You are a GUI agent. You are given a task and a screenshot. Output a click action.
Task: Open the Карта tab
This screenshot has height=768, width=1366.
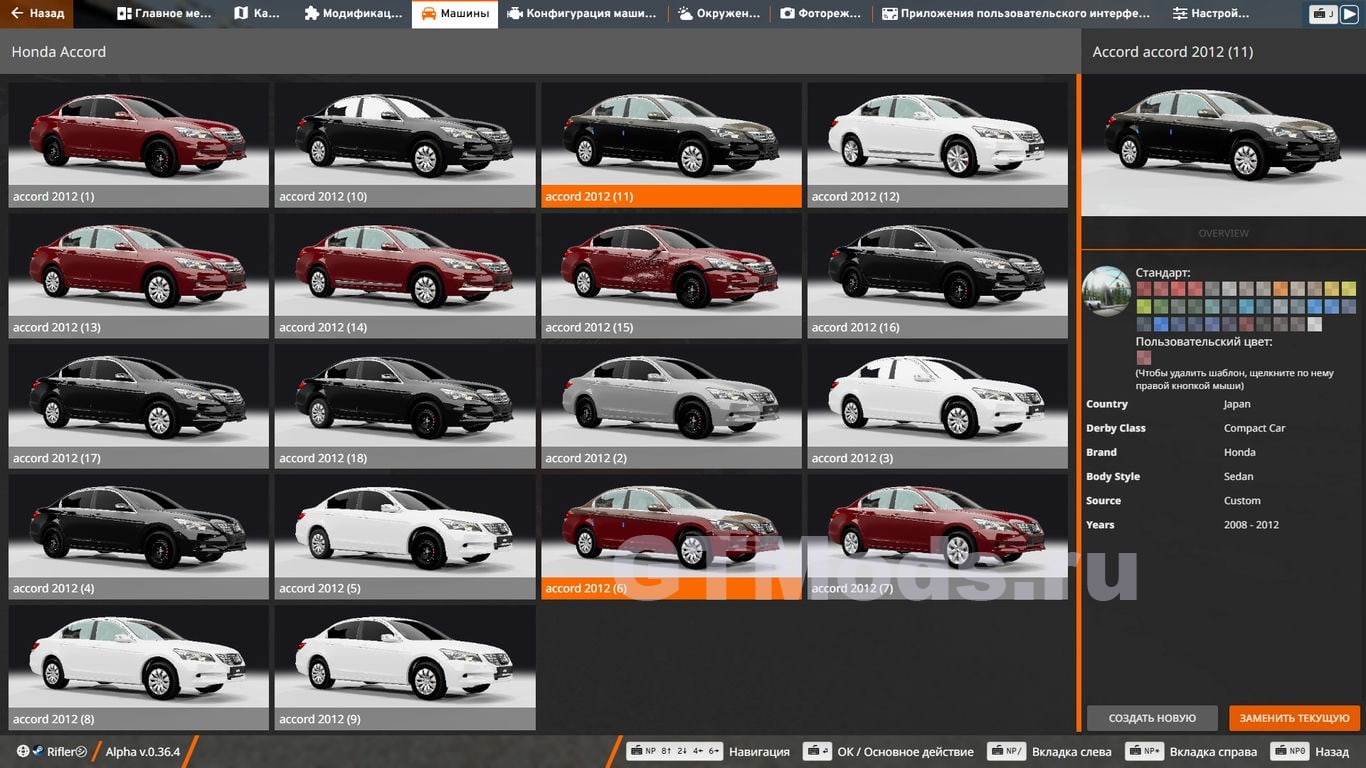coord(257,14)
